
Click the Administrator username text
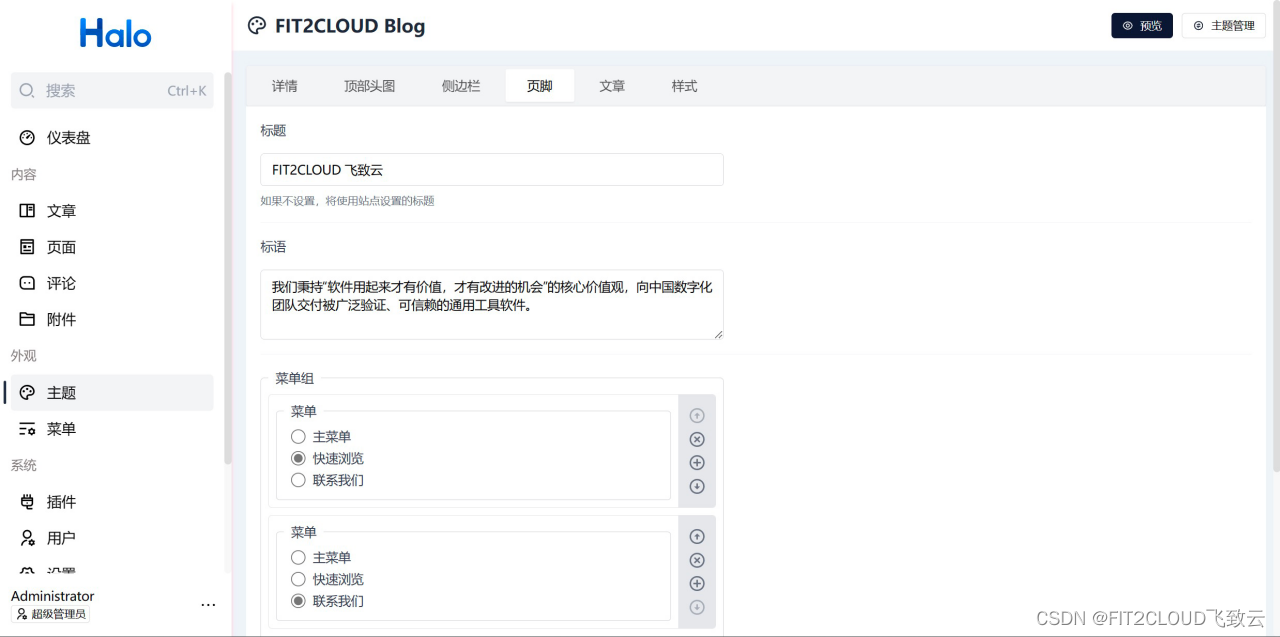53,596
